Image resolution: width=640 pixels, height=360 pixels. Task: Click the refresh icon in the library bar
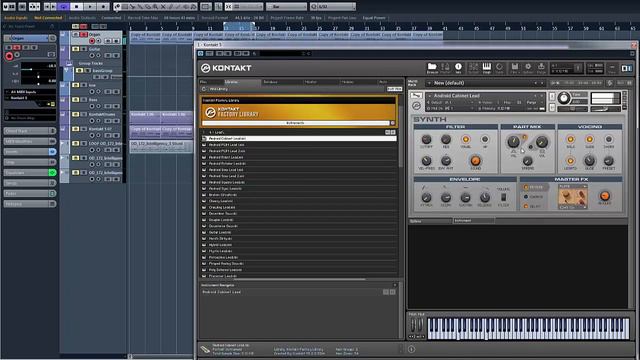pyautogui.click(x=204, y=89)
